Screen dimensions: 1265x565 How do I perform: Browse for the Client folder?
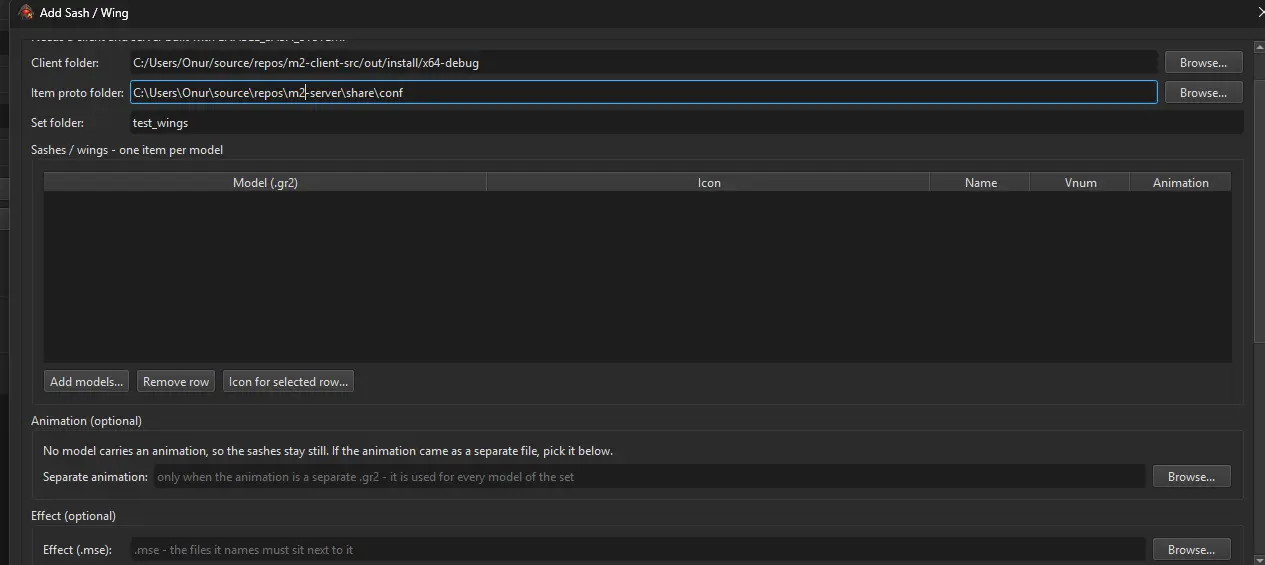point(1203,62)
